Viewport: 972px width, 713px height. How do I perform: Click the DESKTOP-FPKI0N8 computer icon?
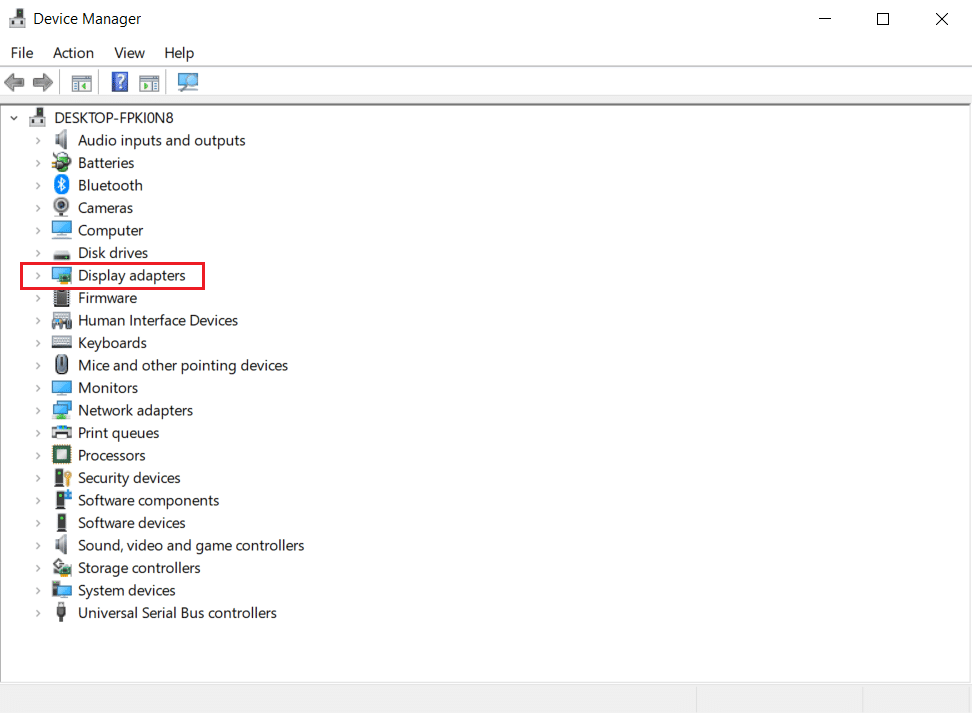pos(37,117)
